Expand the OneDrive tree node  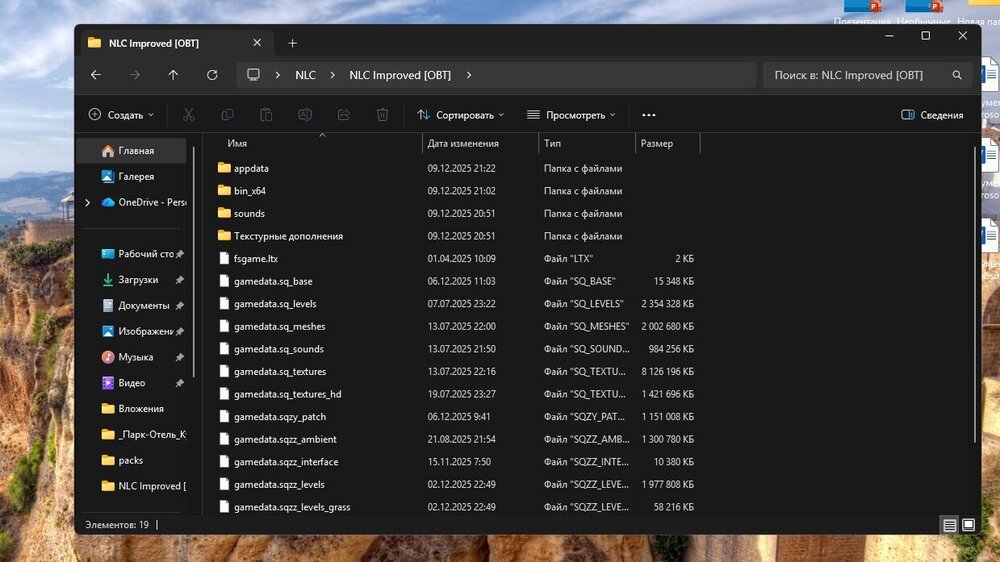coord(88,202)
